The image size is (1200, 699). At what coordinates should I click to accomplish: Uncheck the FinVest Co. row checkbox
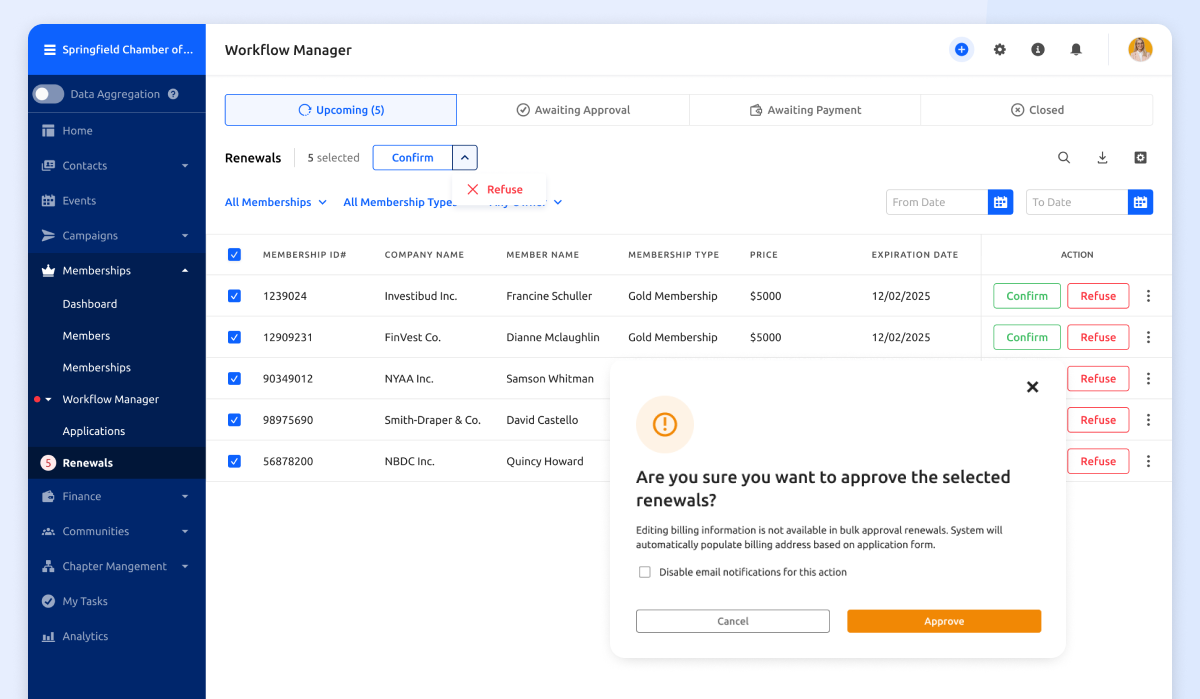click(x=234, y=337)
